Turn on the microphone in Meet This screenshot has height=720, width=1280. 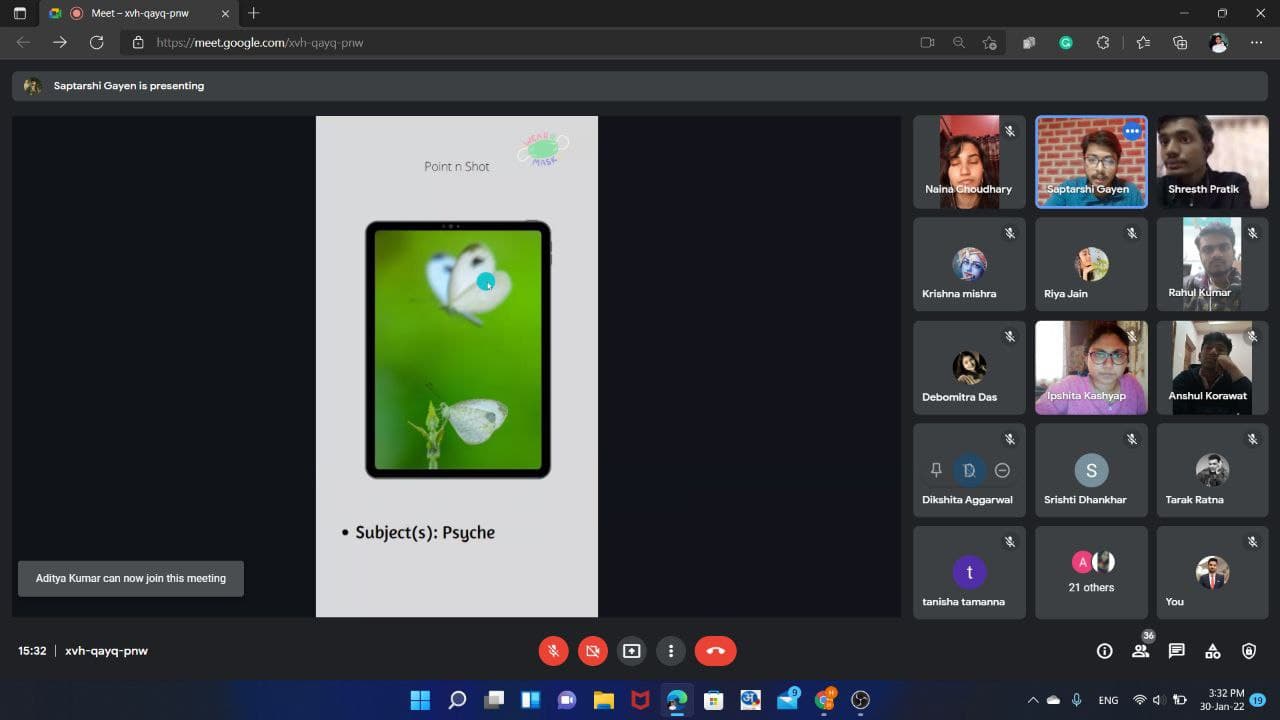pos(553,651)
